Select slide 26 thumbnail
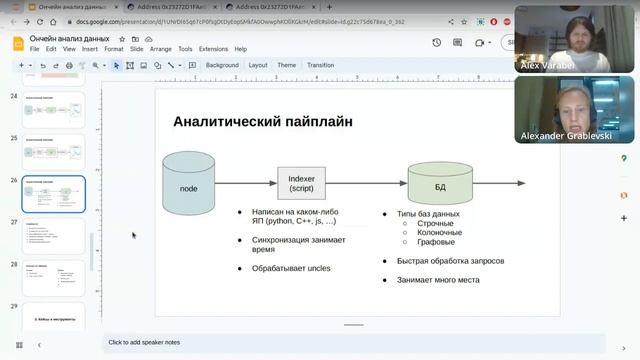Screen dimensions: 640x360 (53, 194)
